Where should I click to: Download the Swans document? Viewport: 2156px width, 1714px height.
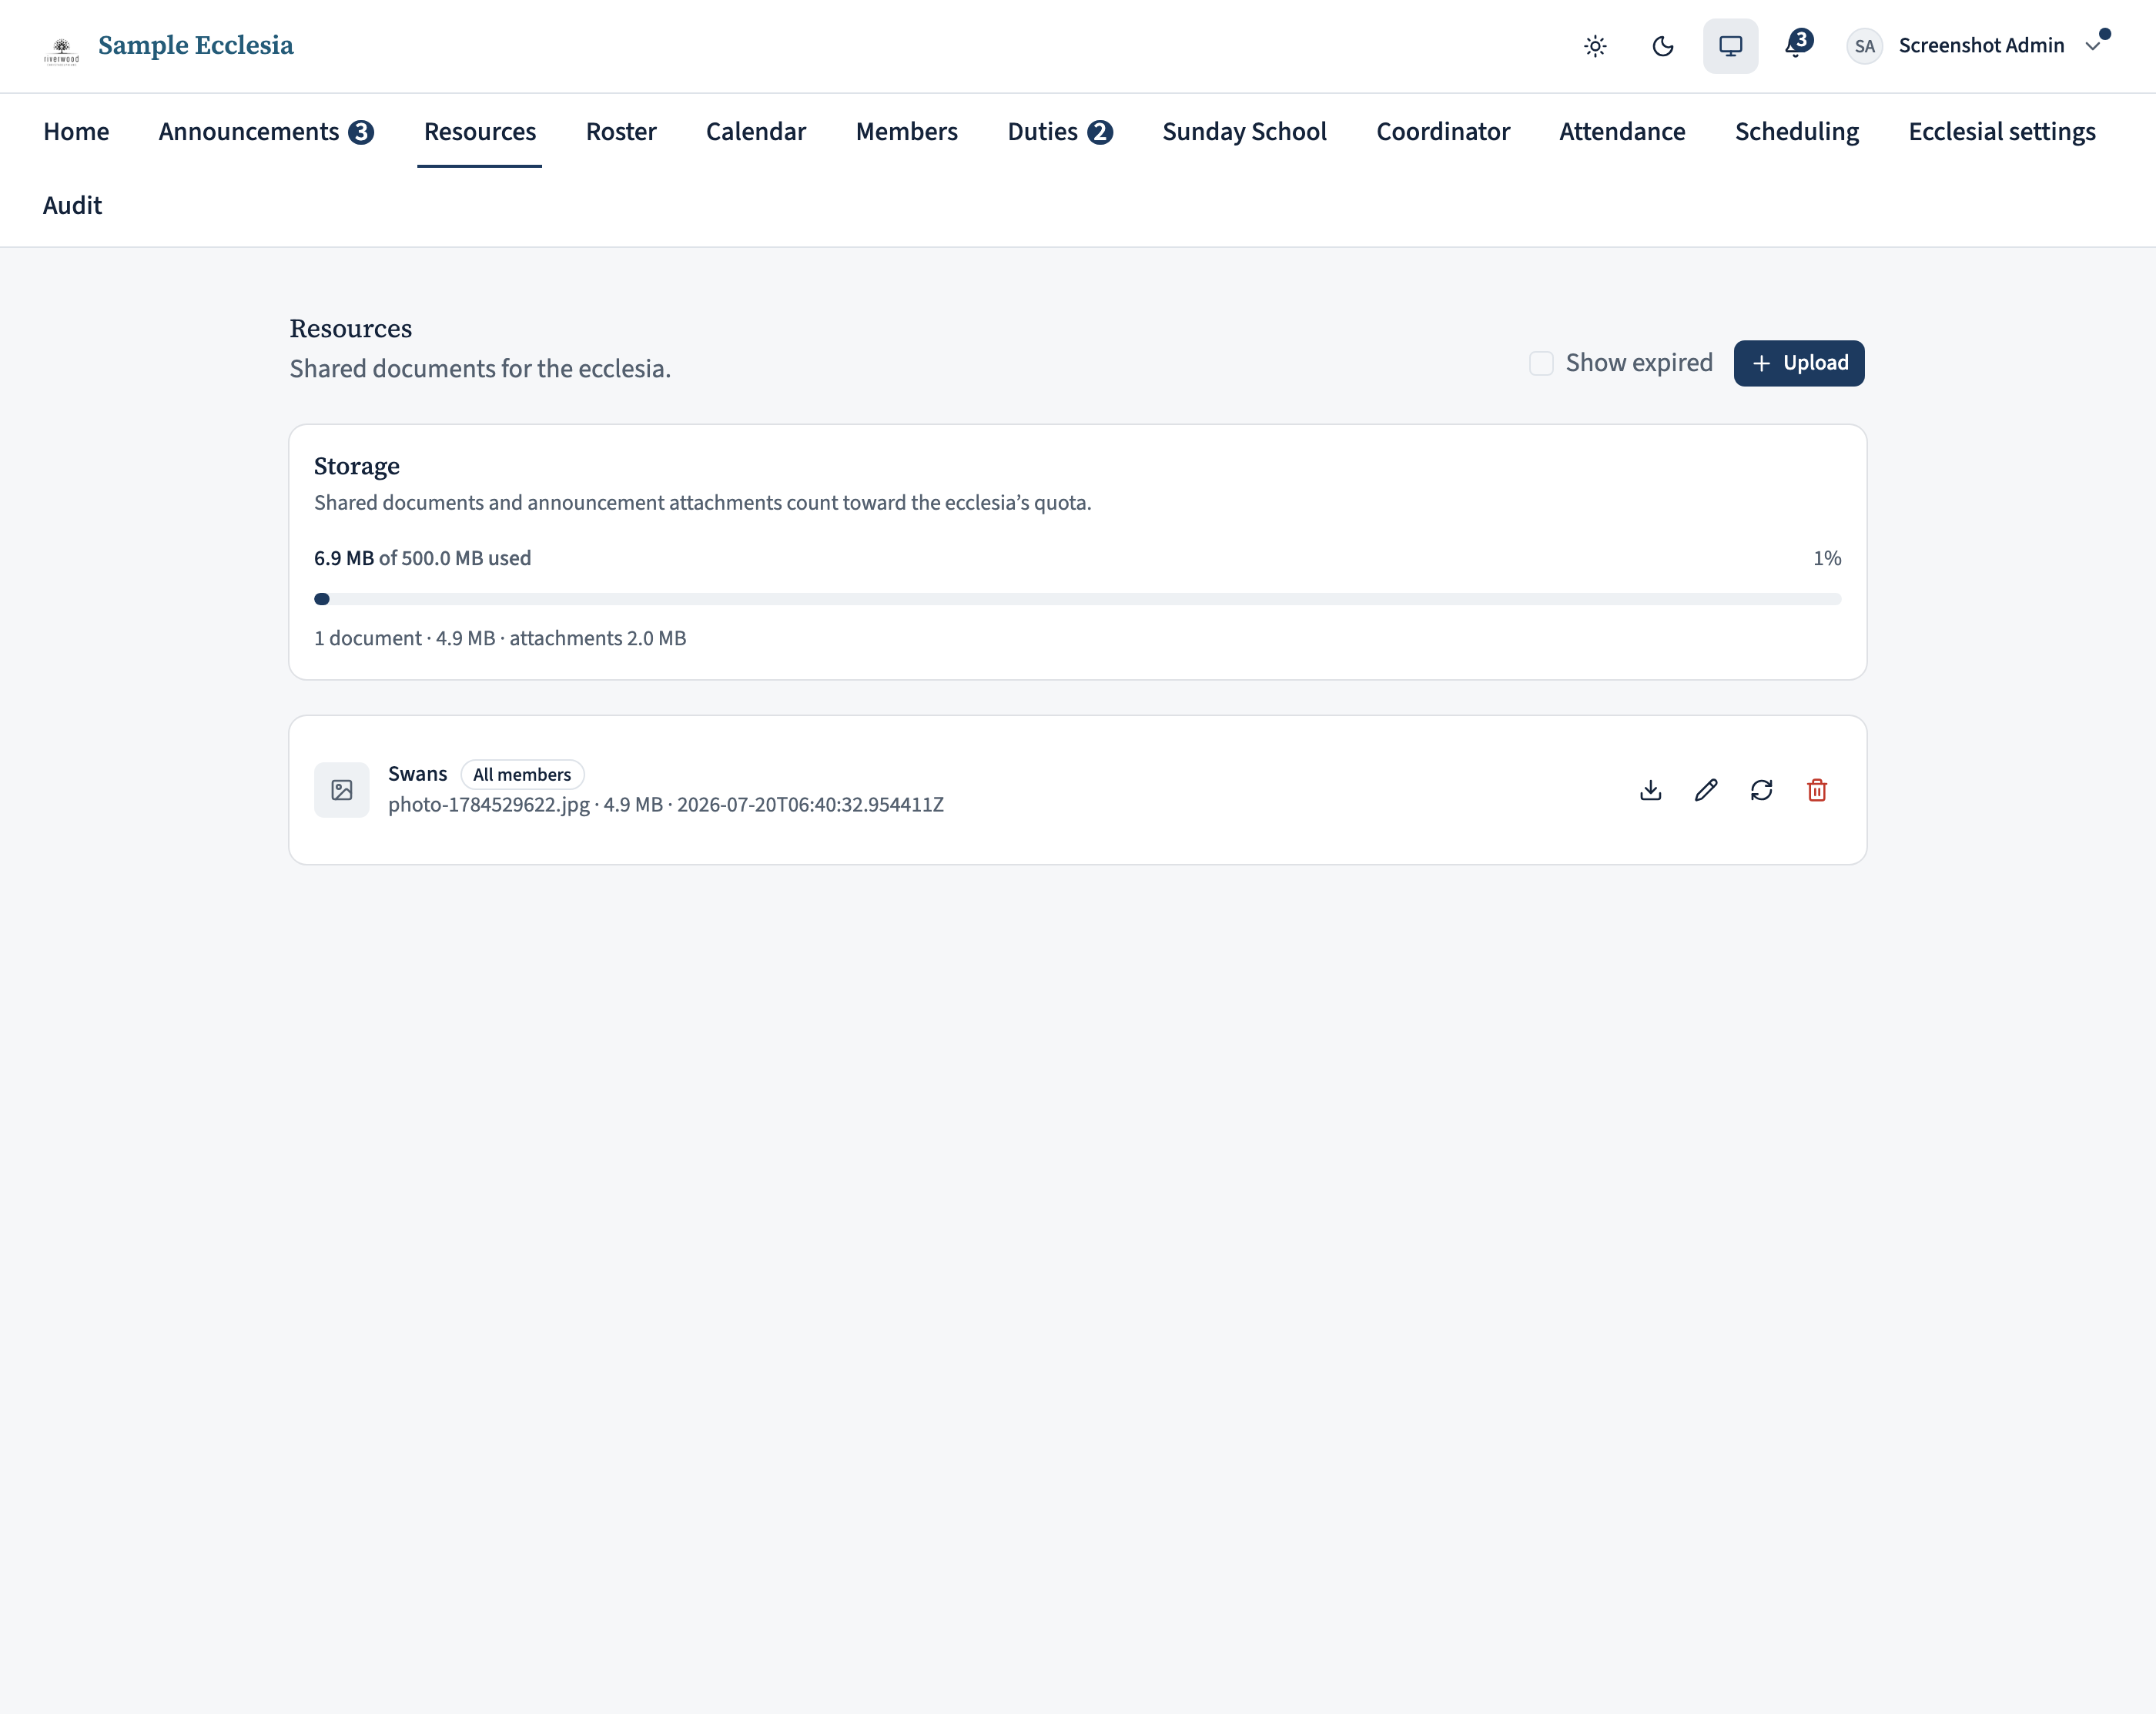(x=1651, y=790)
